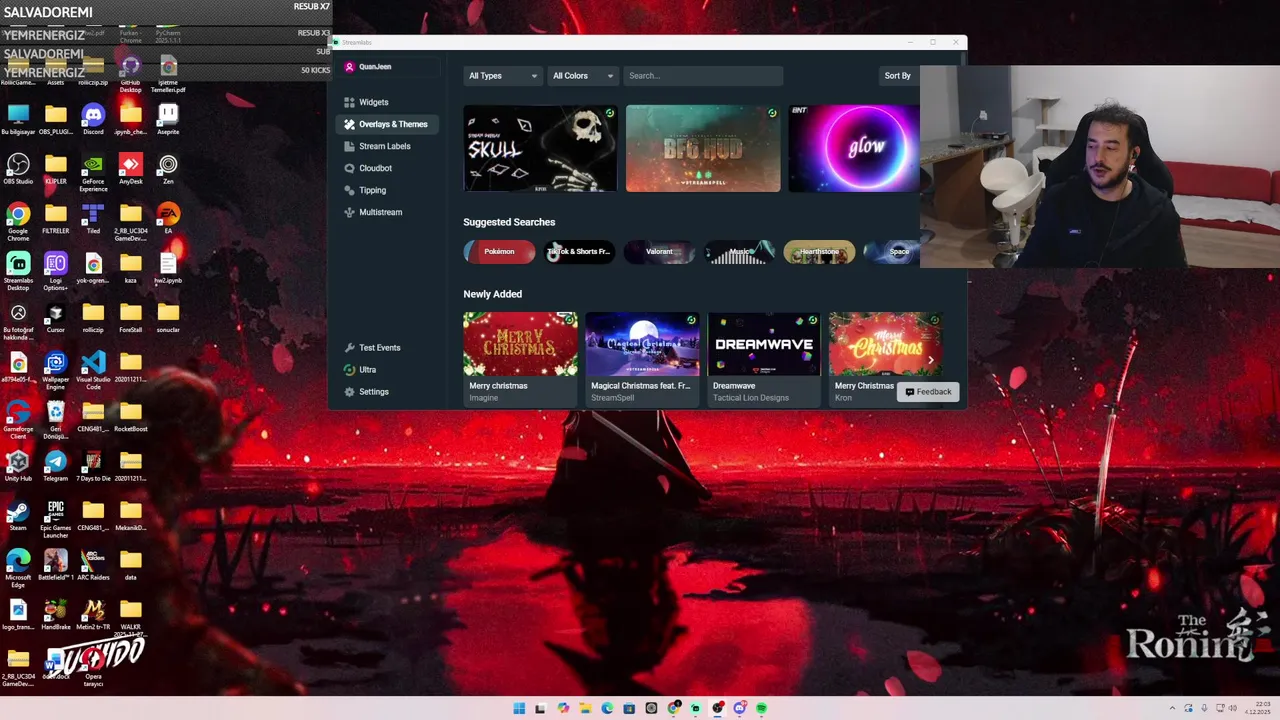Image resolution: width=1280 pixels, height=720 pixels.
Task: Open Discord desktop shortcut
Action: [x=93, y=120]
